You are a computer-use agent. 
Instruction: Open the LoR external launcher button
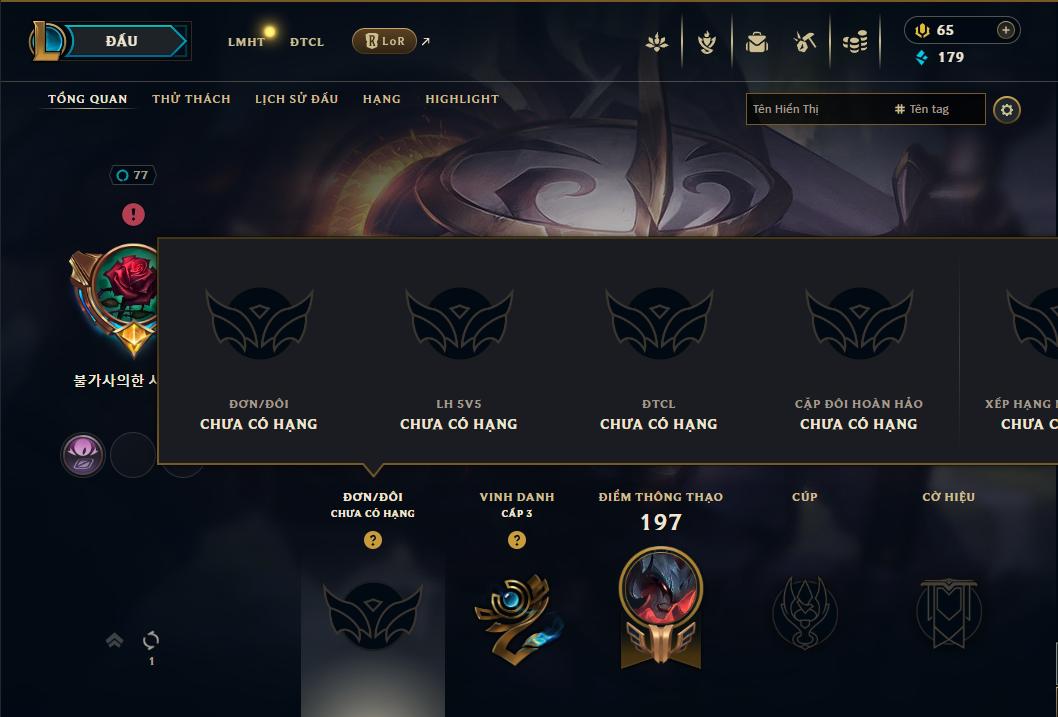pyautogui.click(x=384, y=41)
